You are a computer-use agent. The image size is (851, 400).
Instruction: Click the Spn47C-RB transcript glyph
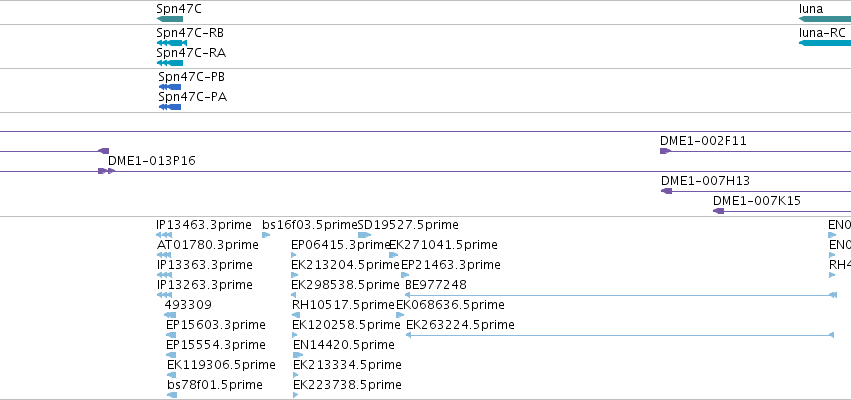(x=172, y=43)
